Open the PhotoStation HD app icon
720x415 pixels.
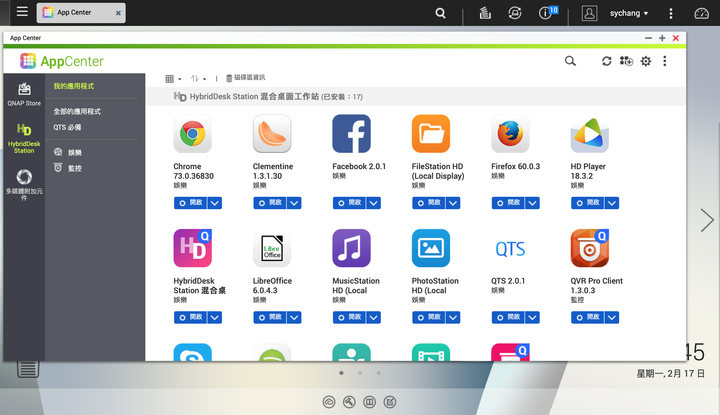pos(431,248)
